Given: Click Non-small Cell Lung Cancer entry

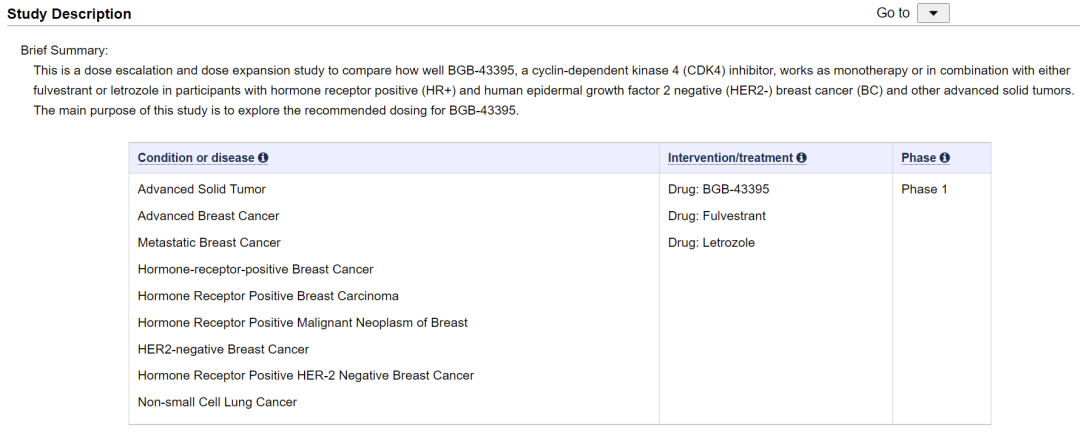Looking at the screenshot, I should pyautogui.click(x=217, y=403).
